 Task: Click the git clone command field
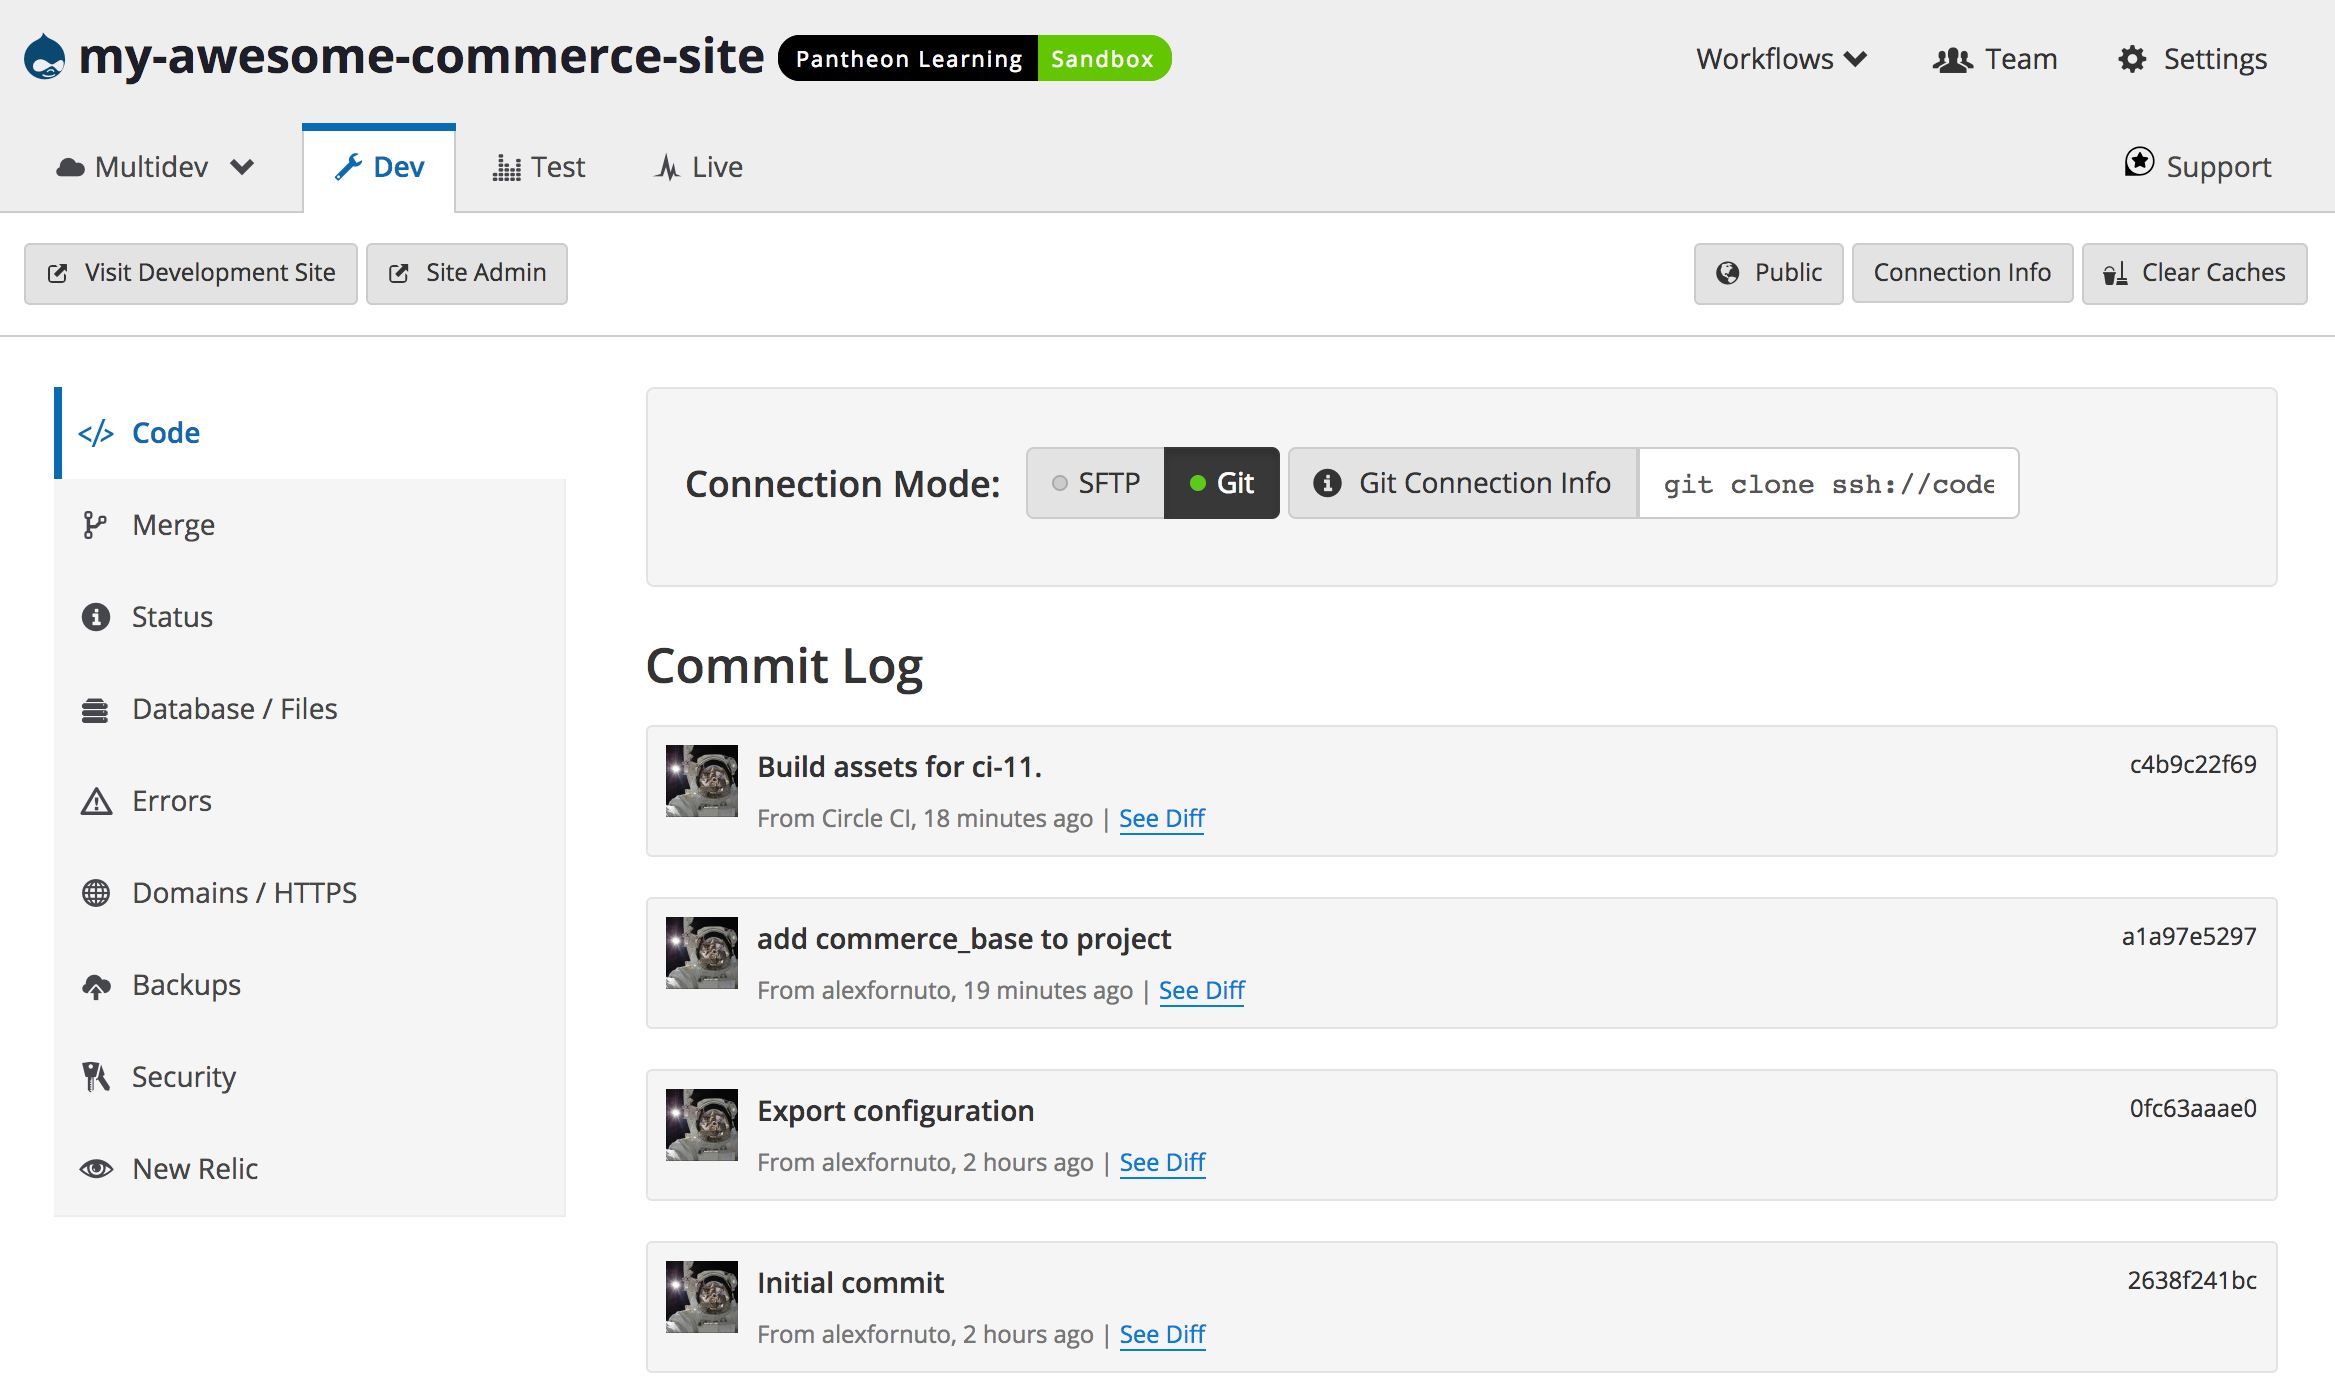click(1828, 484)
